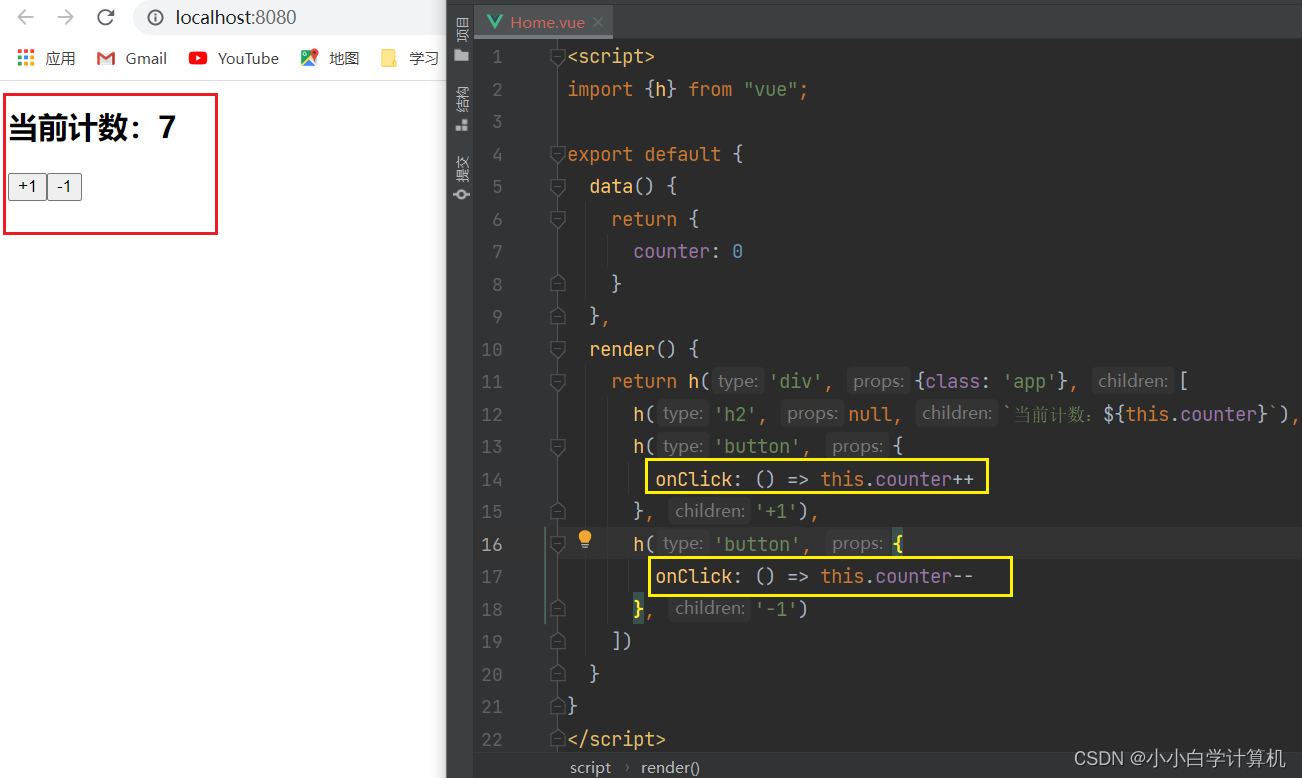Place cursor on this.counter-- in line 17
The image size is (1302, 778).
point(897,577)
